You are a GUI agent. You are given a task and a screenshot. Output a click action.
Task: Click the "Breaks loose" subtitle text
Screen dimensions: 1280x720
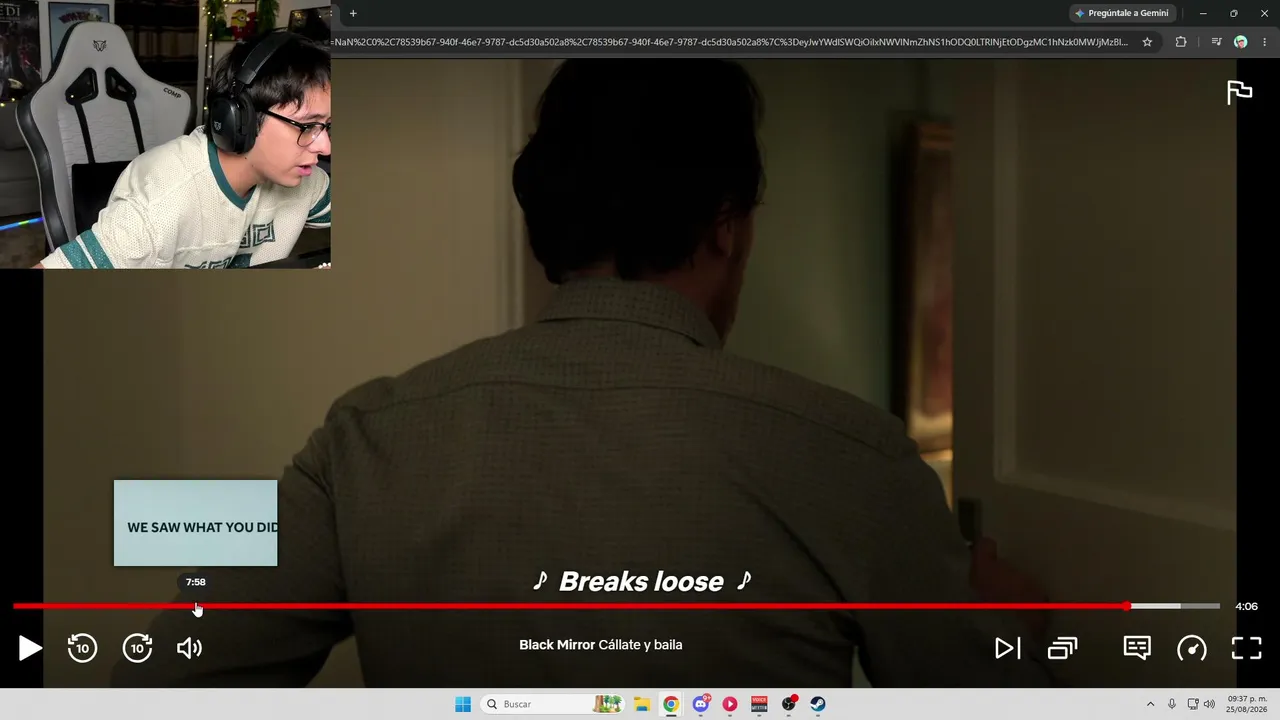641,581
